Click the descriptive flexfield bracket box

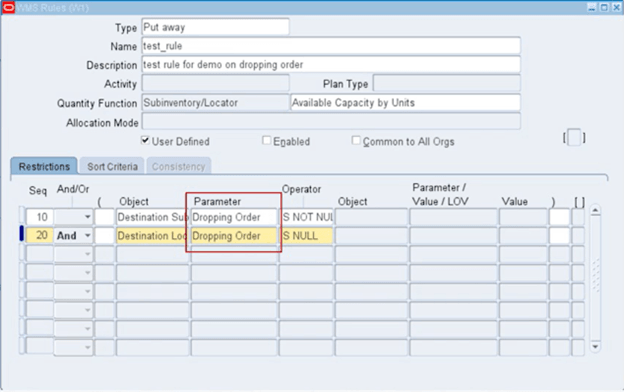click(x=574, y=138)
